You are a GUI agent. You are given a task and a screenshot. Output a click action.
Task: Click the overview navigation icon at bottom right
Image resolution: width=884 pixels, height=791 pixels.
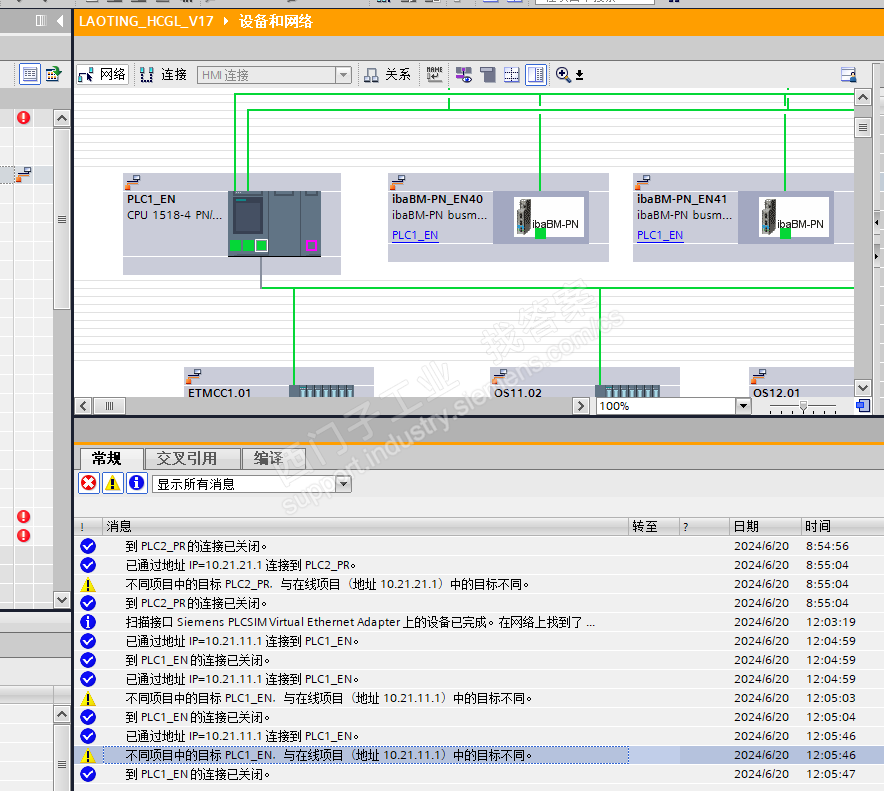click(x=863, y=405)
